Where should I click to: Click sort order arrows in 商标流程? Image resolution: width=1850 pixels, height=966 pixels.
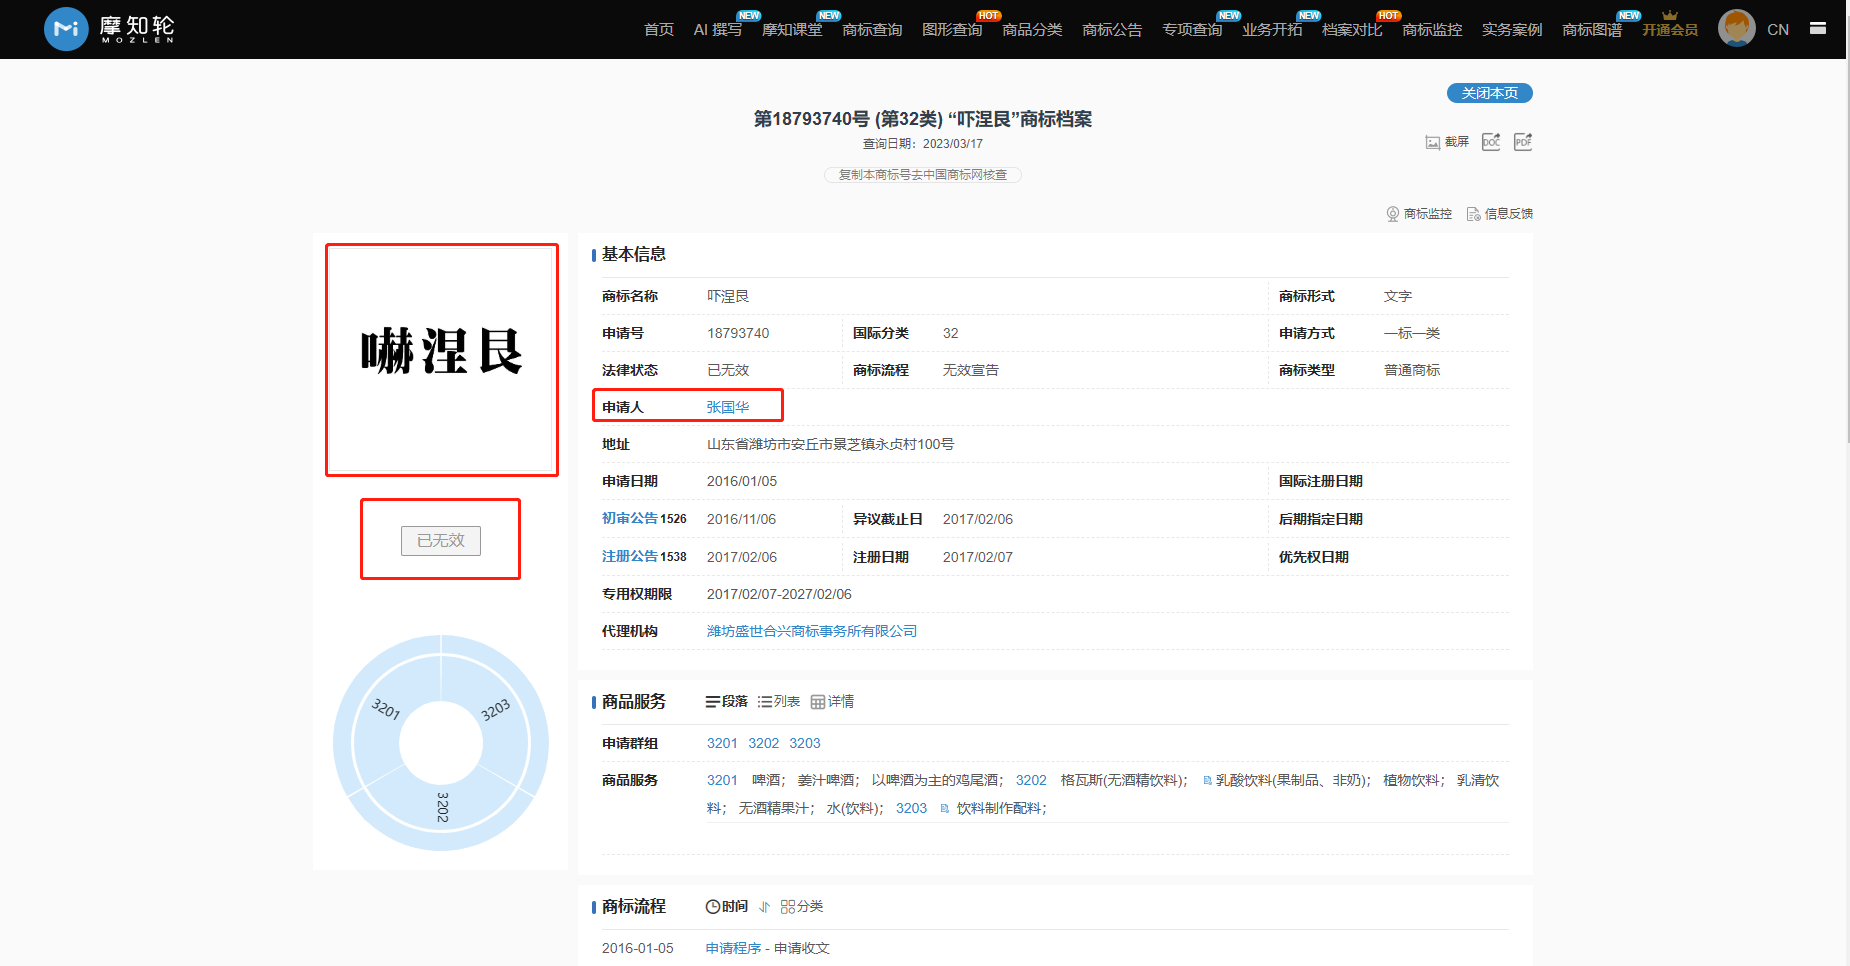coord(764,907)
